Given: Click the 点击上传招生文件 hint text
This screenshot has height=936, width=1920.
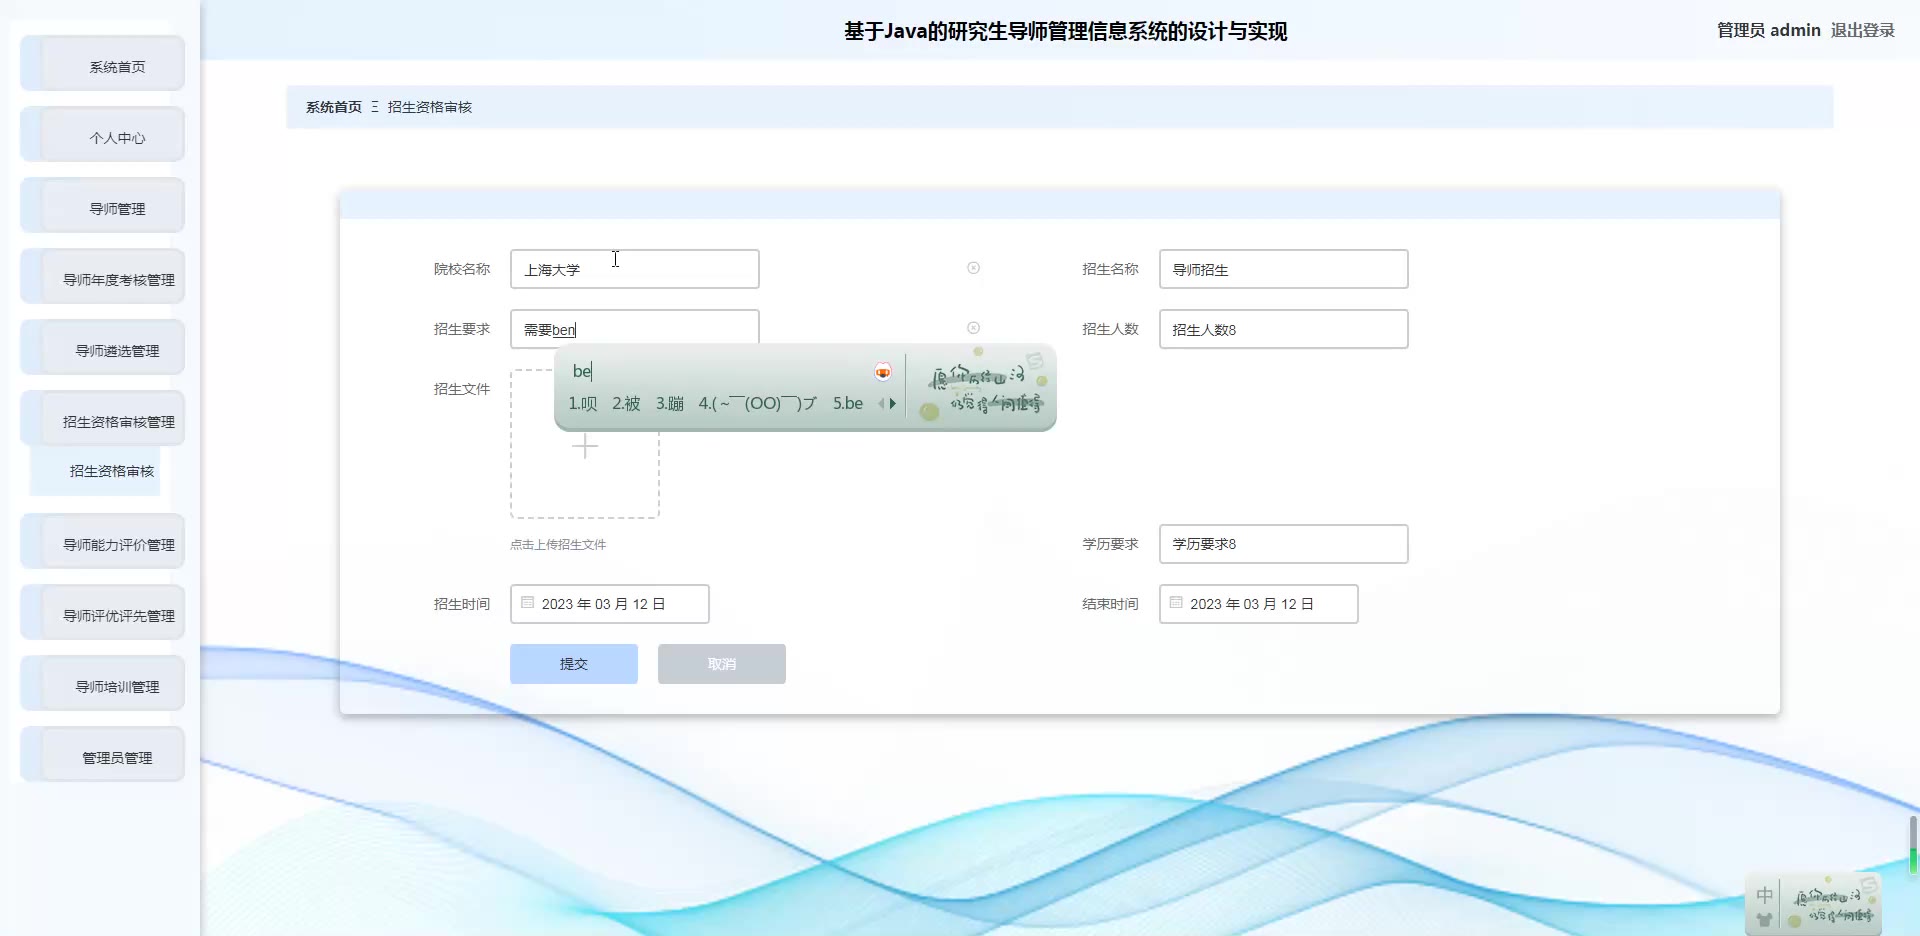Looking at the screenshot, I should [x=558, y=545].
